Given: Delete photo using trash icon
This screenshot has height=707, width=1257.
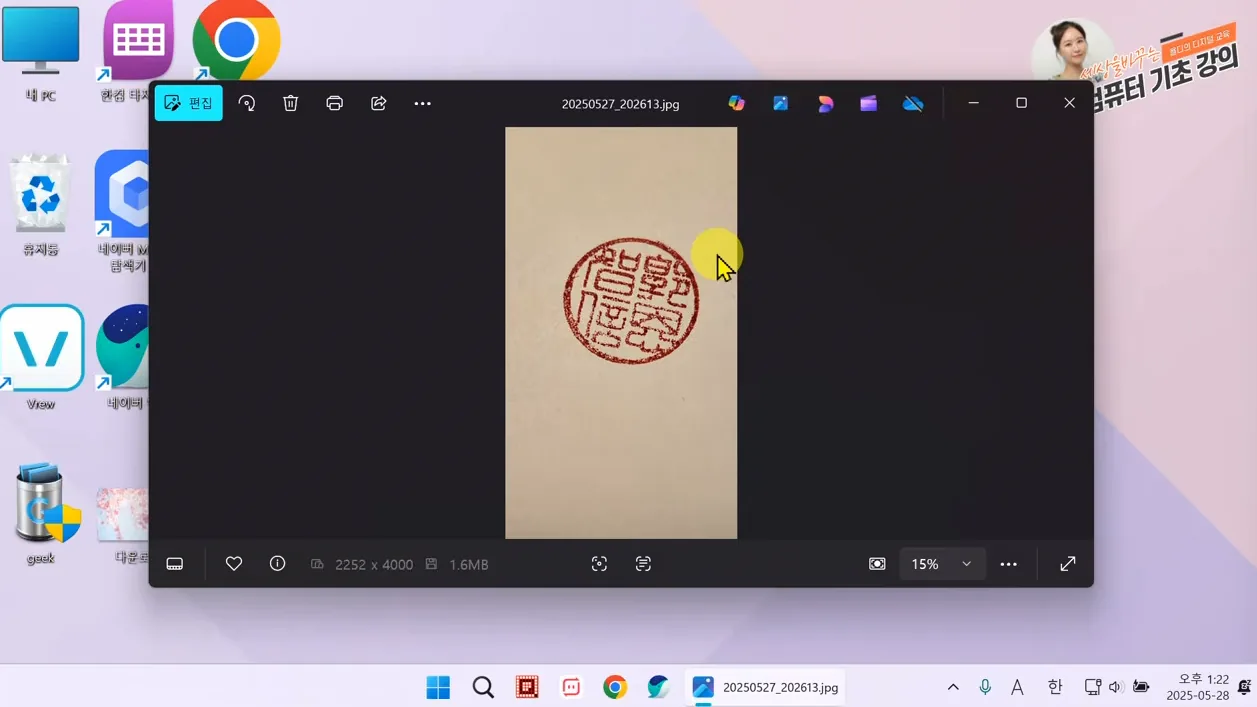Looking at the screenshot, I should click(291, 103).
